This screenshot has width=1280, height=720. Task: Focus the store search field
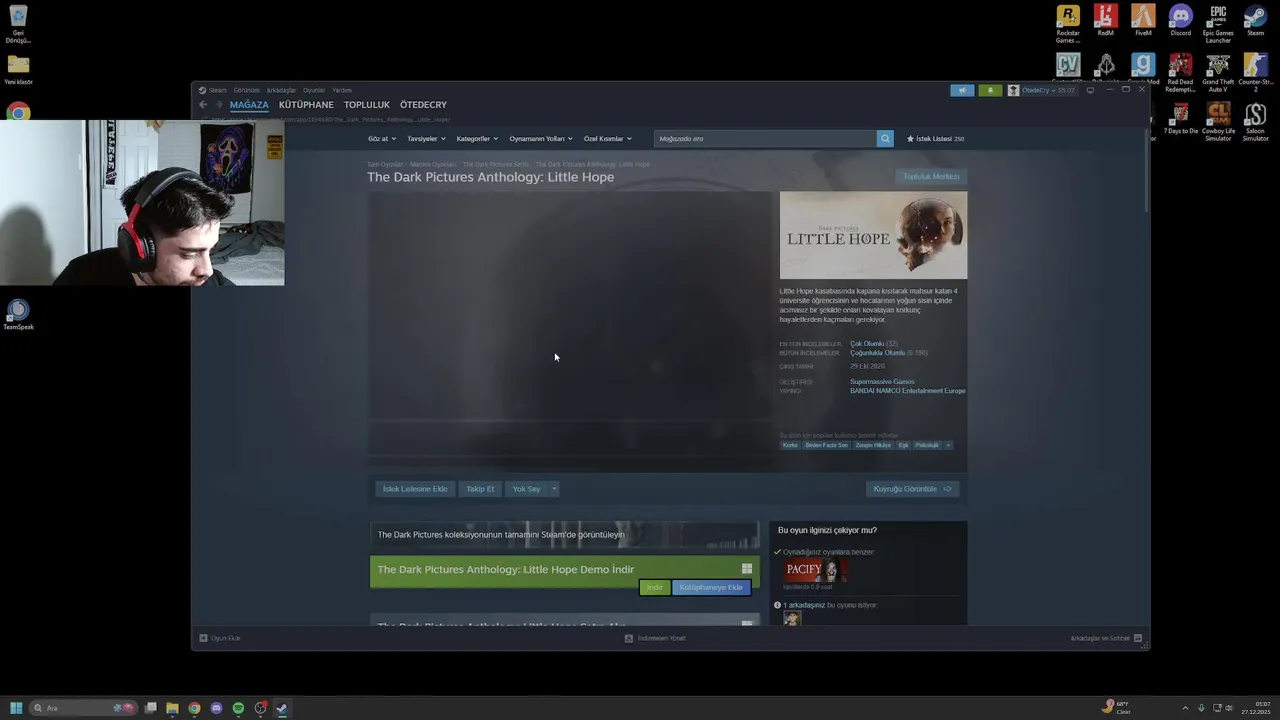765,139
